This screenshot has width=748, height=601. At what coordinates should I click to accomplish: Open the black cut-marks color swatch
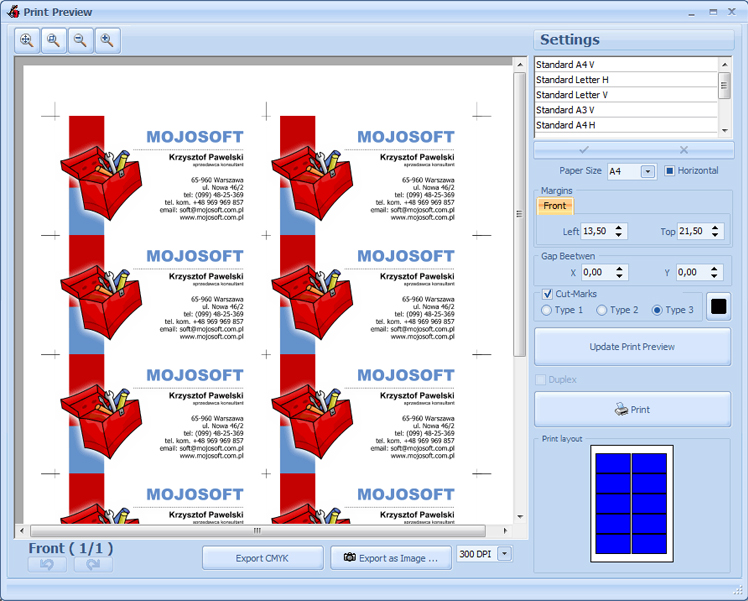[718, 306]
